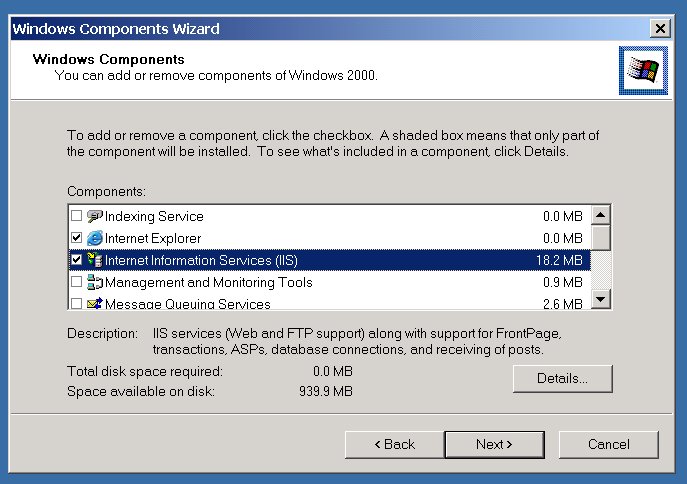
Task: Uncheck the Internet Explorer checkbox
Action: click(x=76, y=237)
